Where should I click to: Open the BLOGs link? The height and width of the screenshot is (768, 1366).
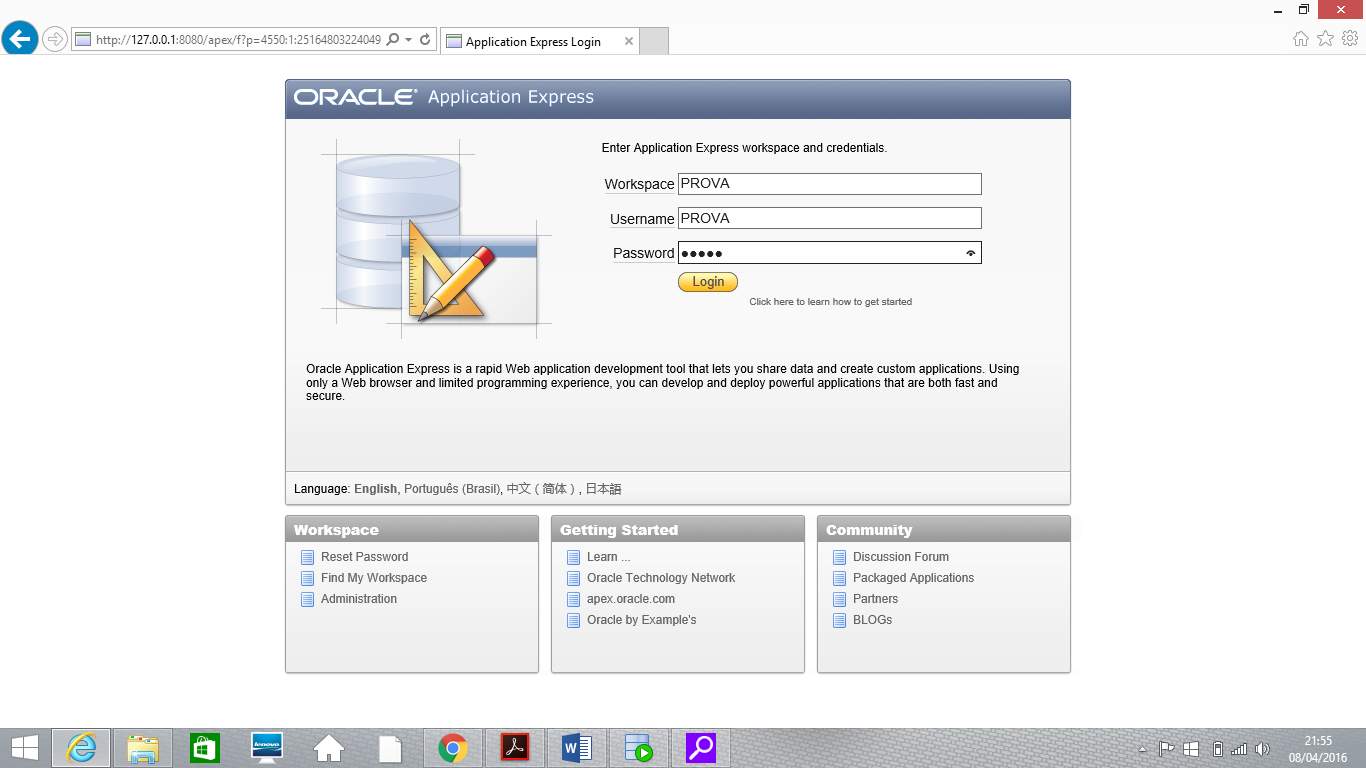click(872, 620)
